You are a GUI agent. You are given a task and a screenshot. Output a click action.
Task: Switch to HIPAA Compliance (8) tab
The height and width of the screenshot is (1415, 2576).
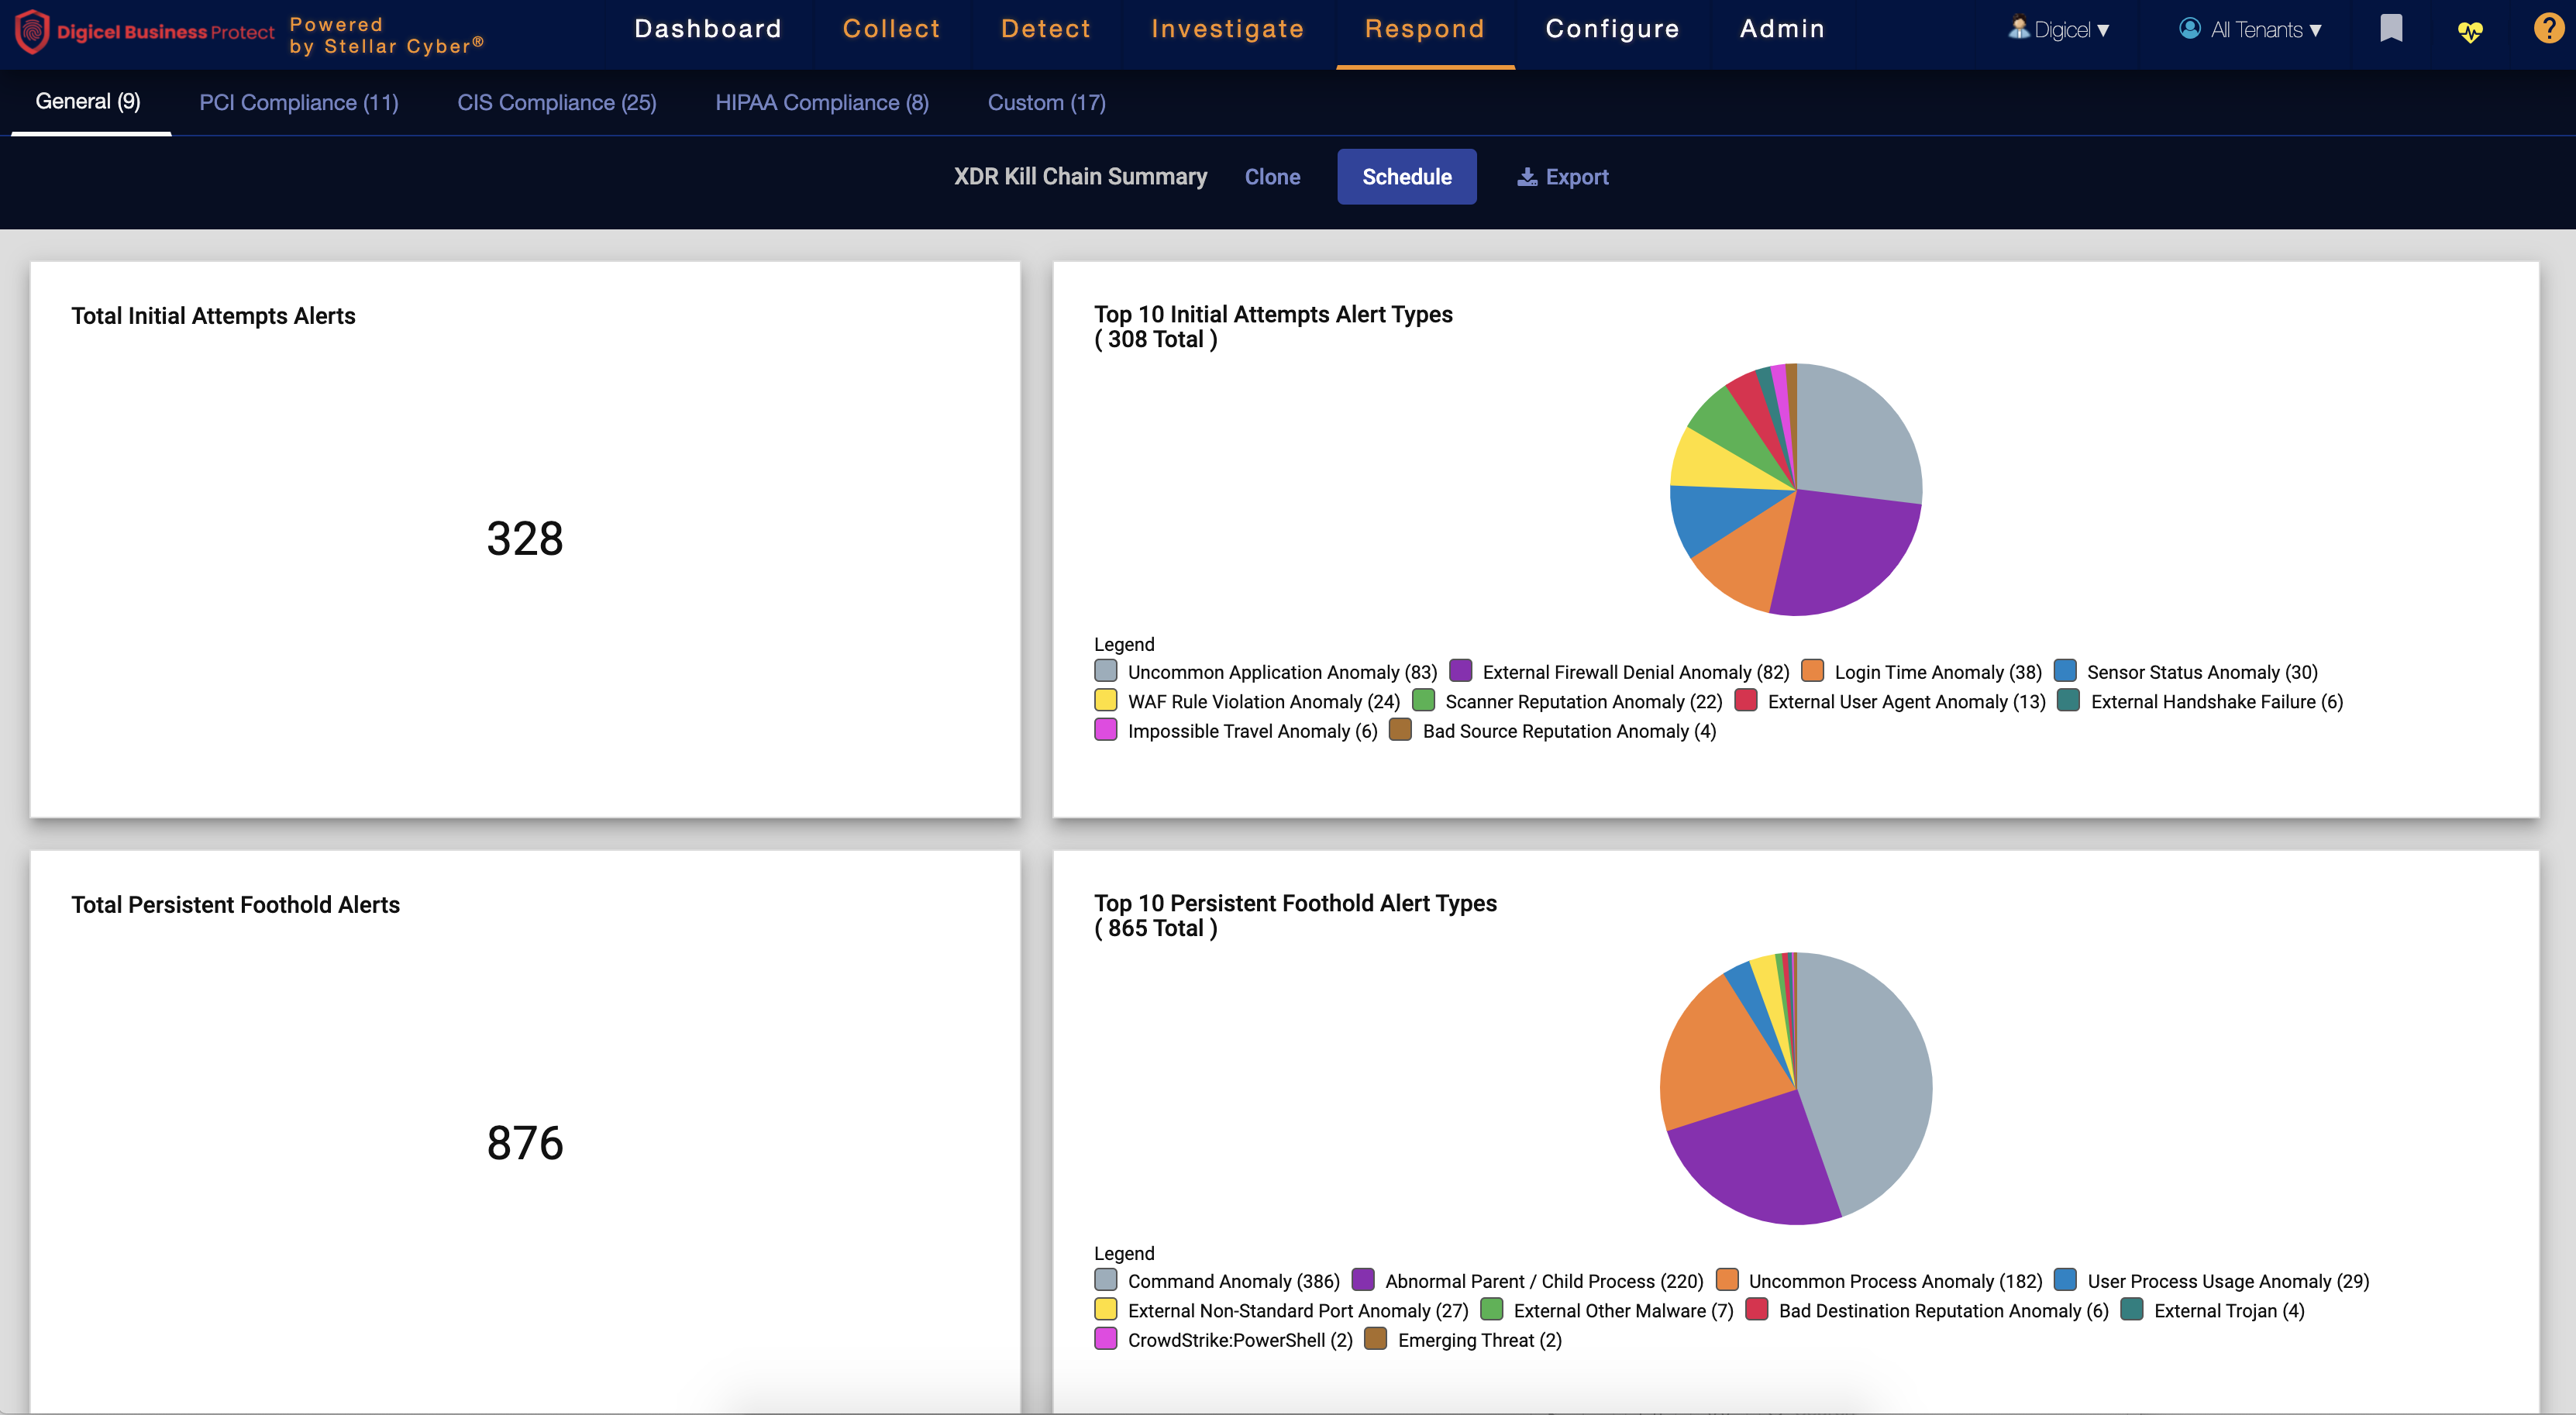pyautogui.click(x=822, y=102)
